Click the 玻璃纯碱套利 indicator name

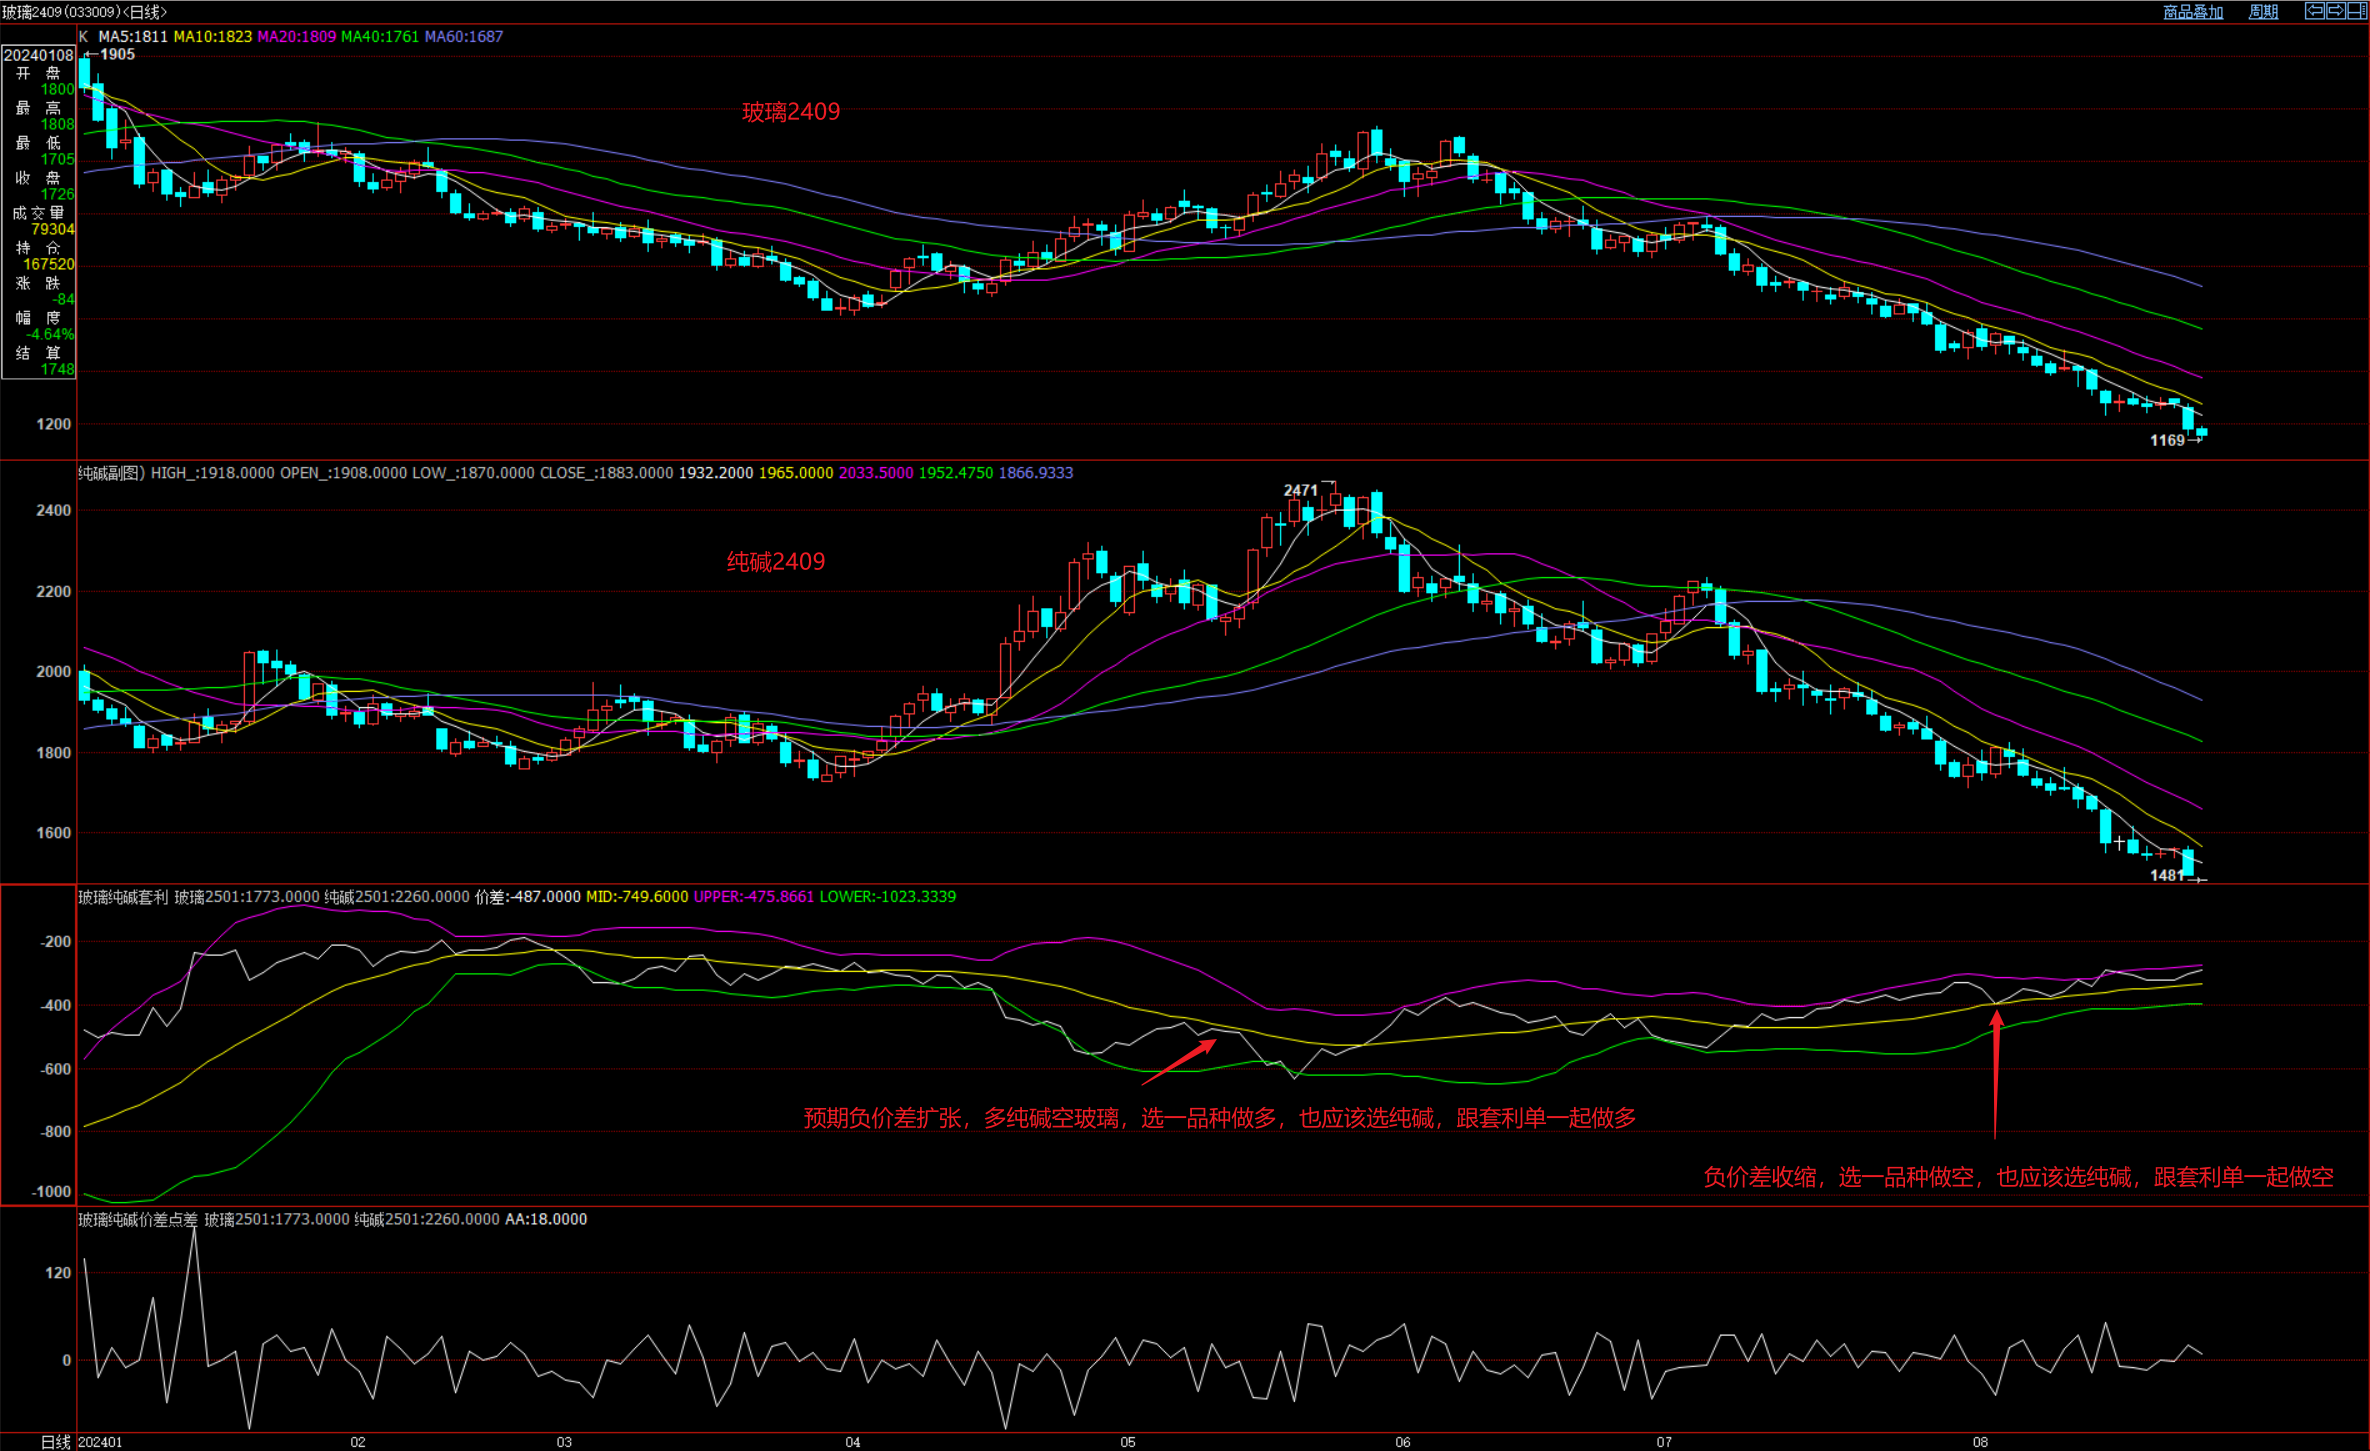[123, 897]
